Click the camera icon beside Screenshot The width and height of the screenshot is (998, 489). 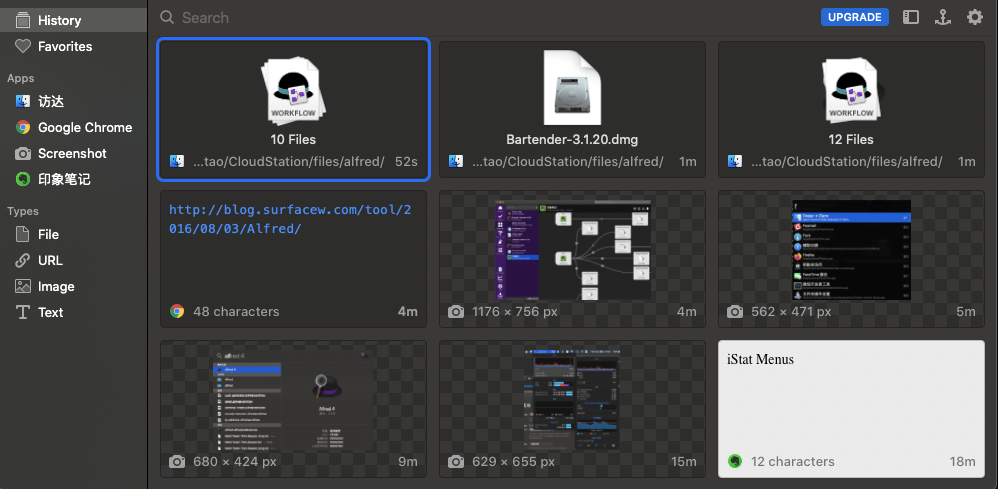pos(23,153)
